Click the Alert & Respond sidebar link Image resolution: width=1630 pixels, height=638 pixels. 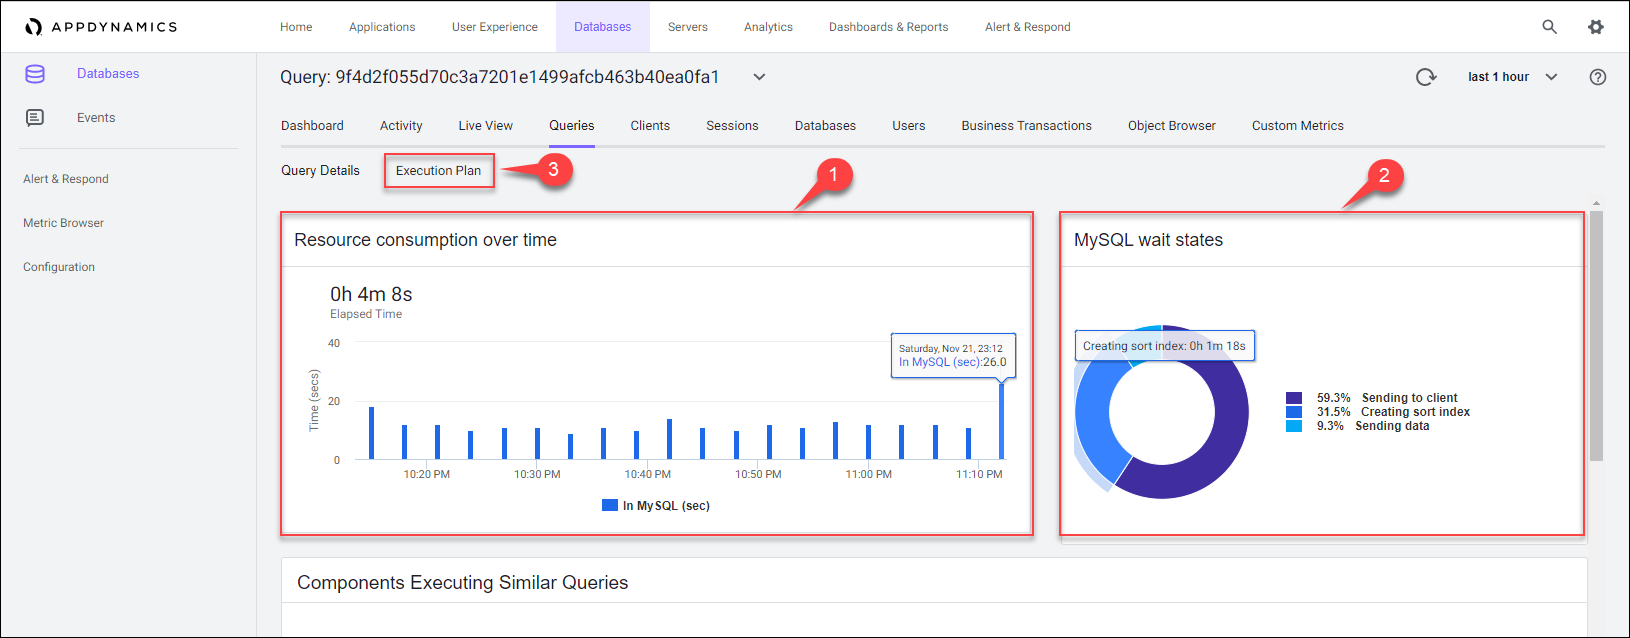tap(66, 179)
